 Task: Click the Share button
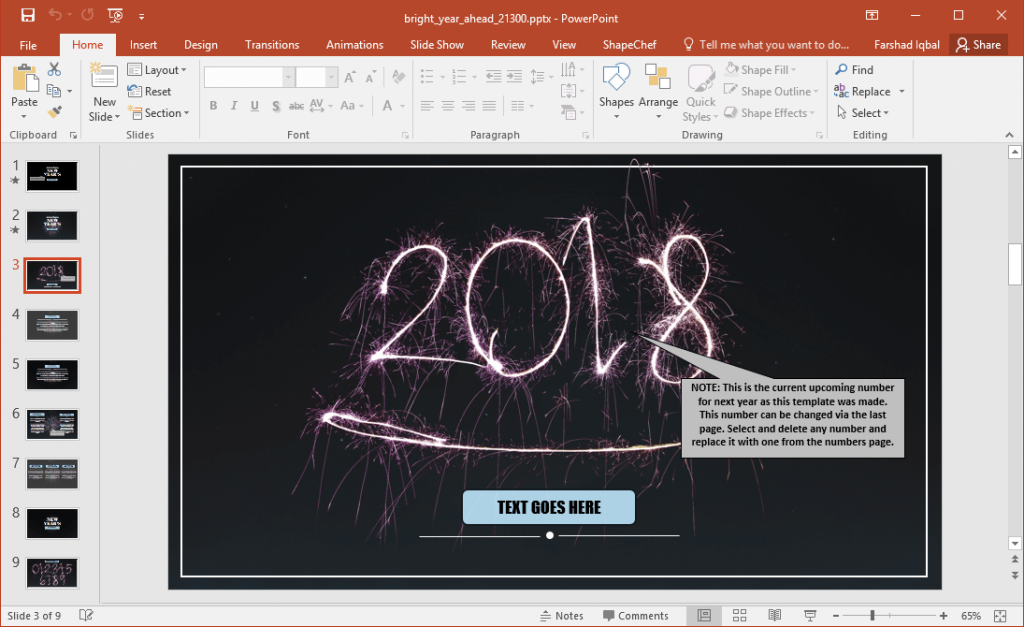978,44
